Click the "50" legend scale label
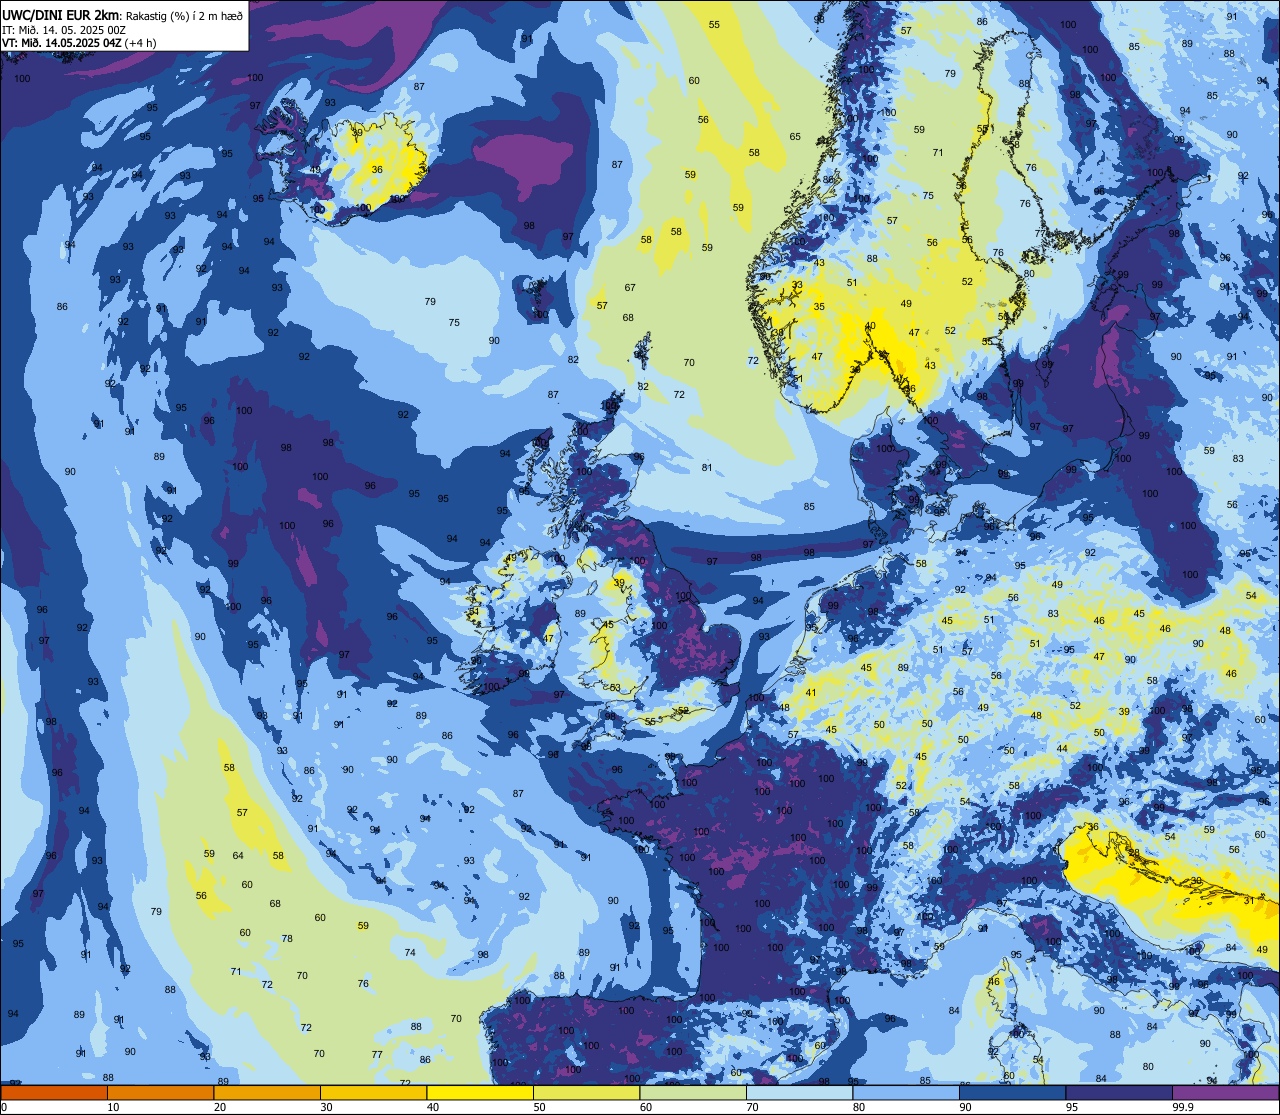1280x1115 pixels. pos(540,1107)
